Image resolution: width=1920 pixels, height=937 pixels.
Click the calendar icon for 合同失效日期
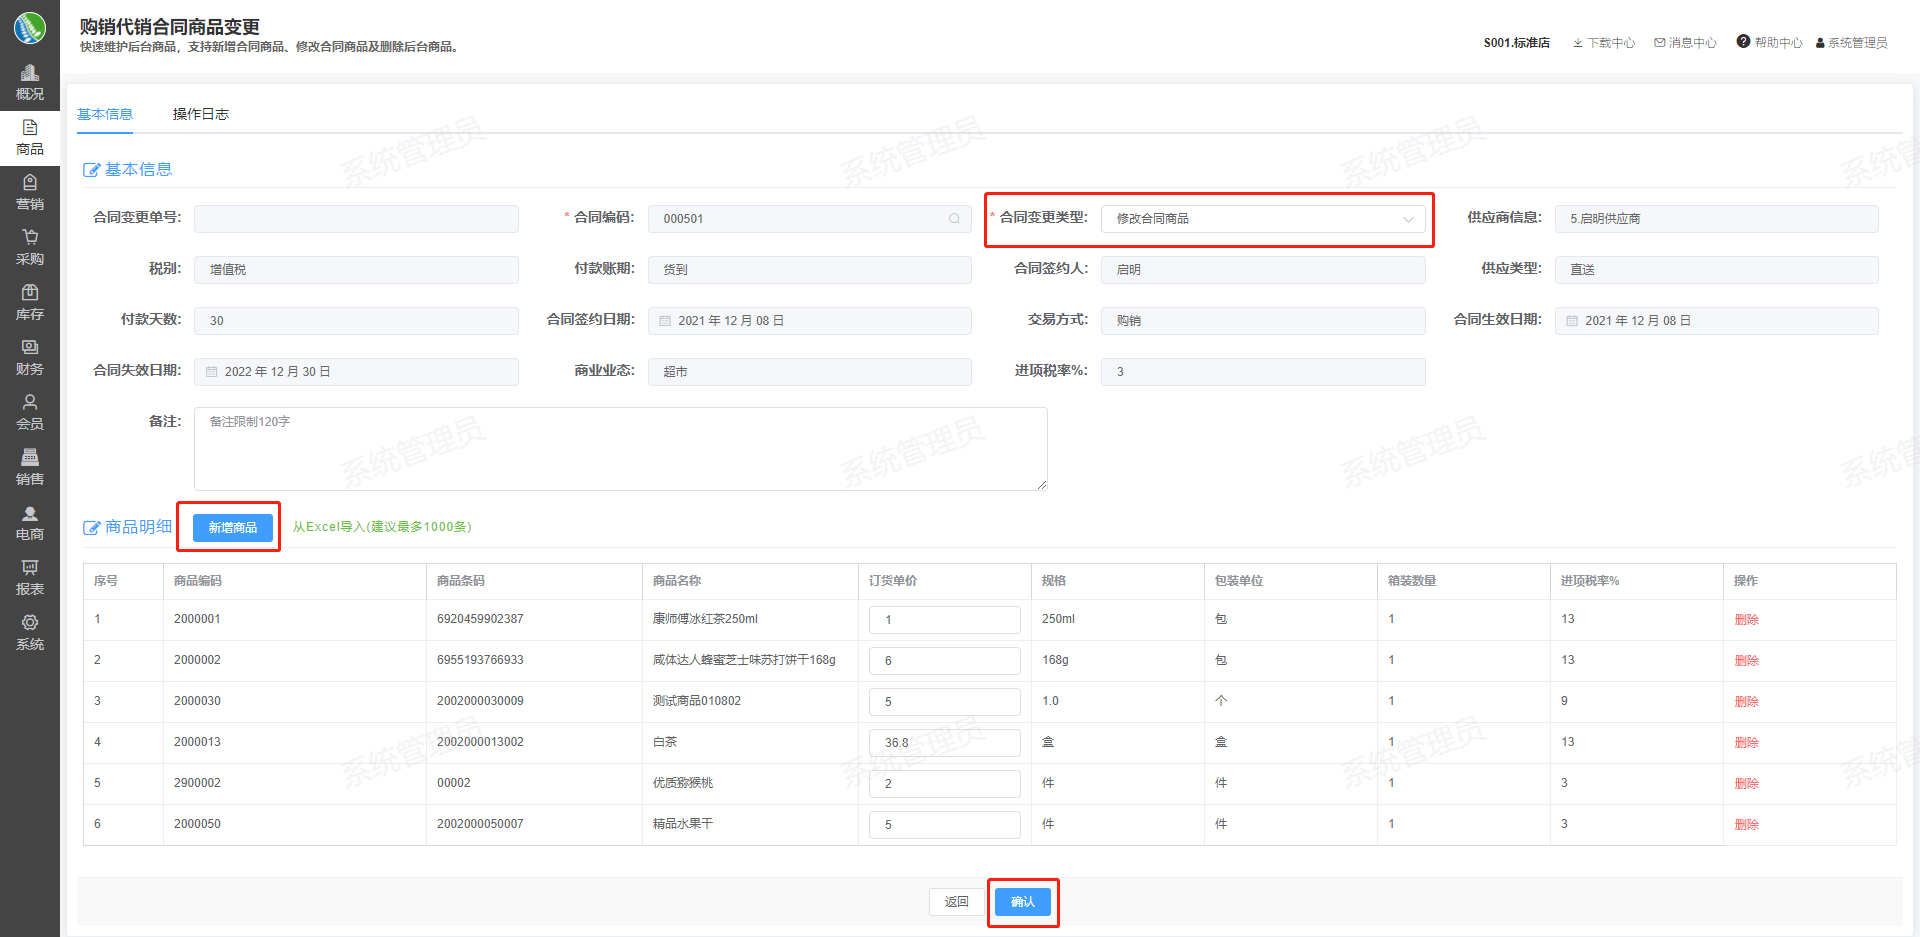[x=212, y=372]
